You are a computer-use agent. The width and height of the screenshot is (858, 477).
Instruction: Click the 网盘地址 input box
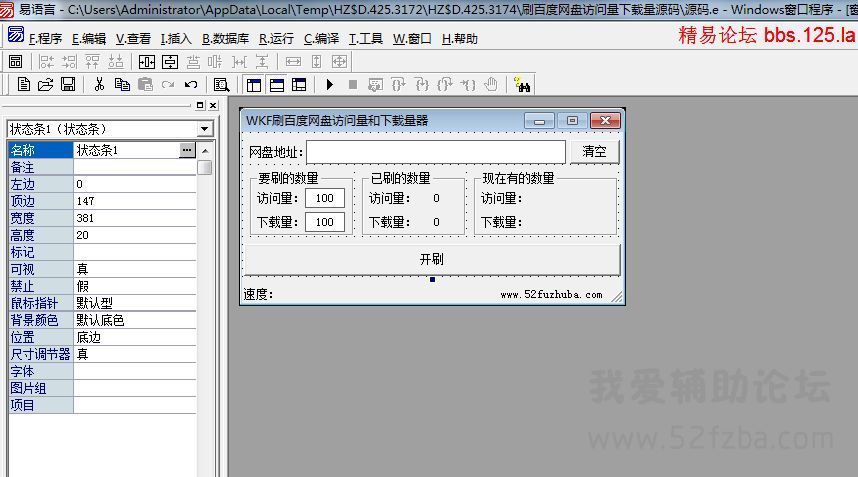(436, 152)
